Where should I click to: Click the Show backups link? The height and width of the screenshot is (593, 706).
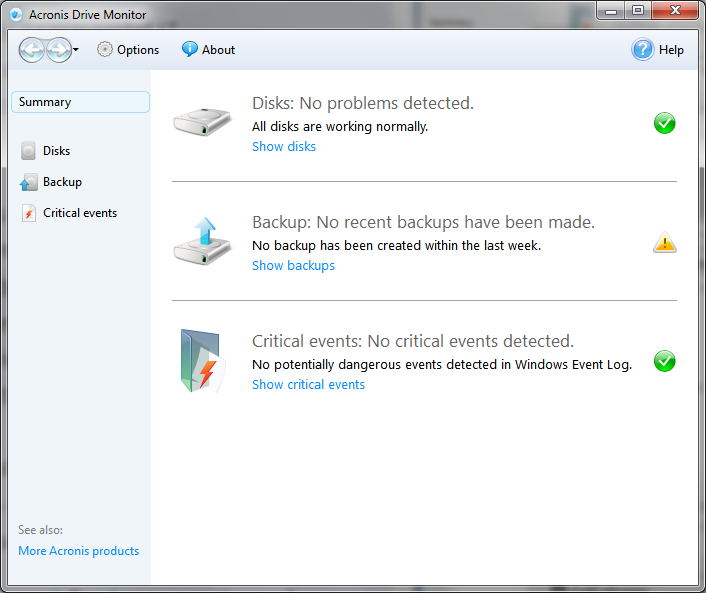coord(293,266)
